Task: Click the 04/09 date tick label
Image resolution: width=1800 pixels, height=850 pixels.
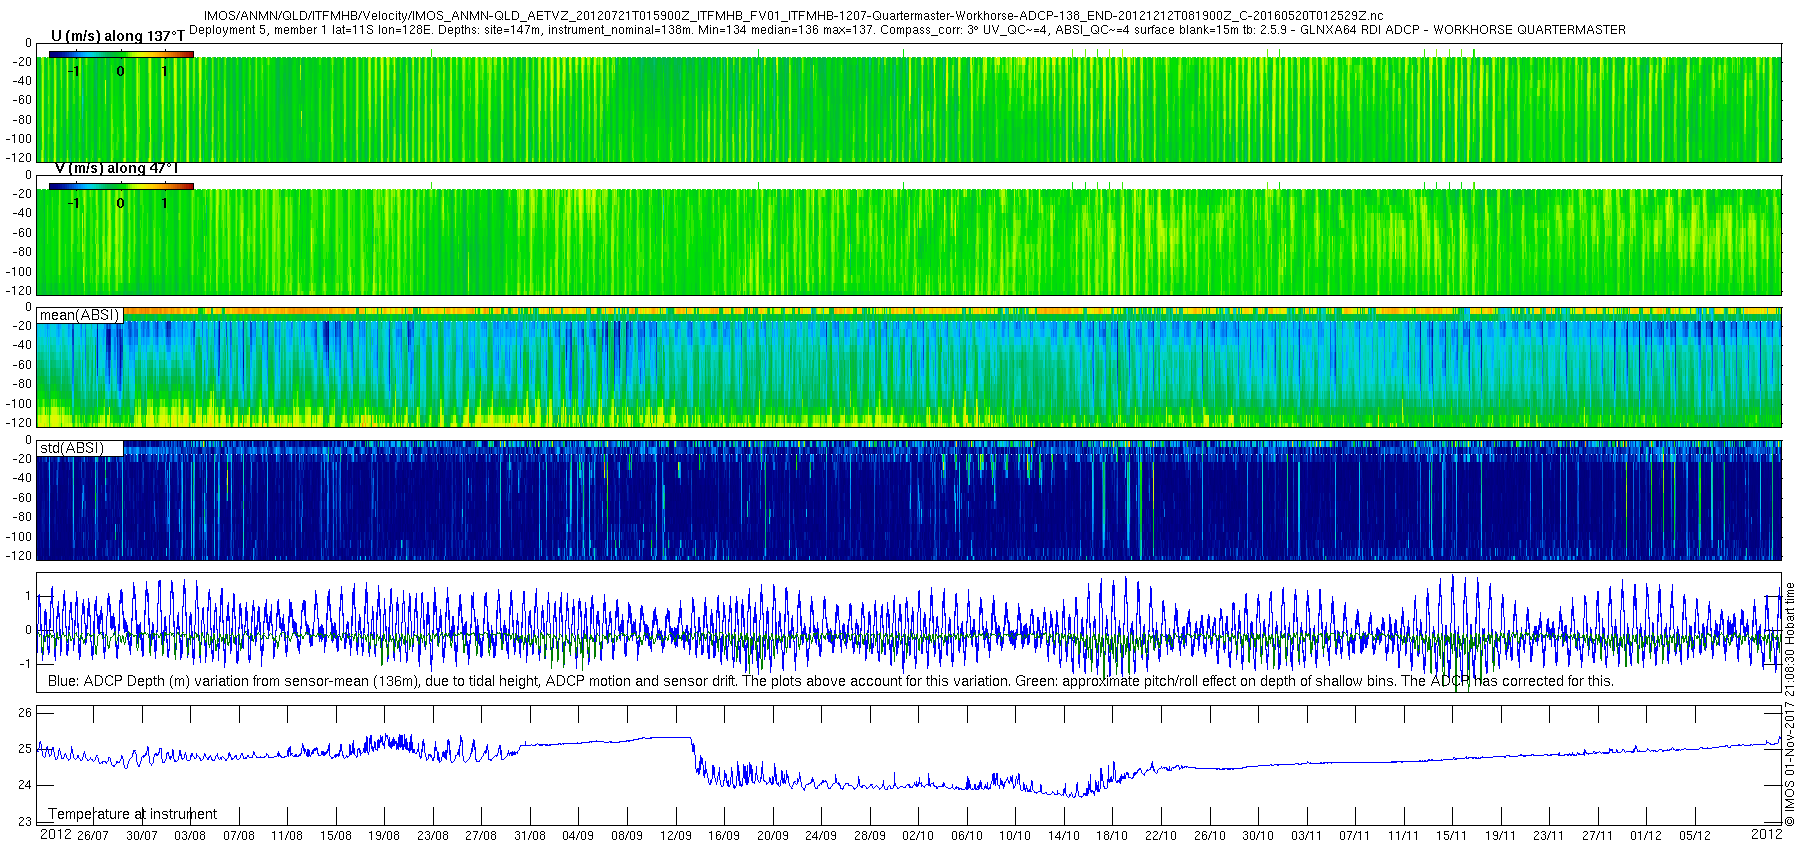Action: click(x=578, y=836)
